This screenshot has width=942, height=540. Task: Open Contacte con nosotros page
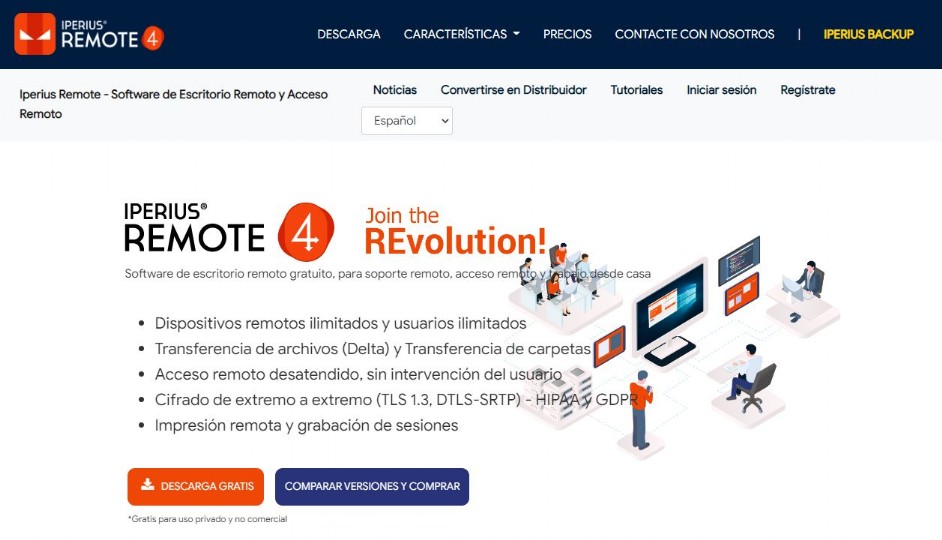(694, 34)
